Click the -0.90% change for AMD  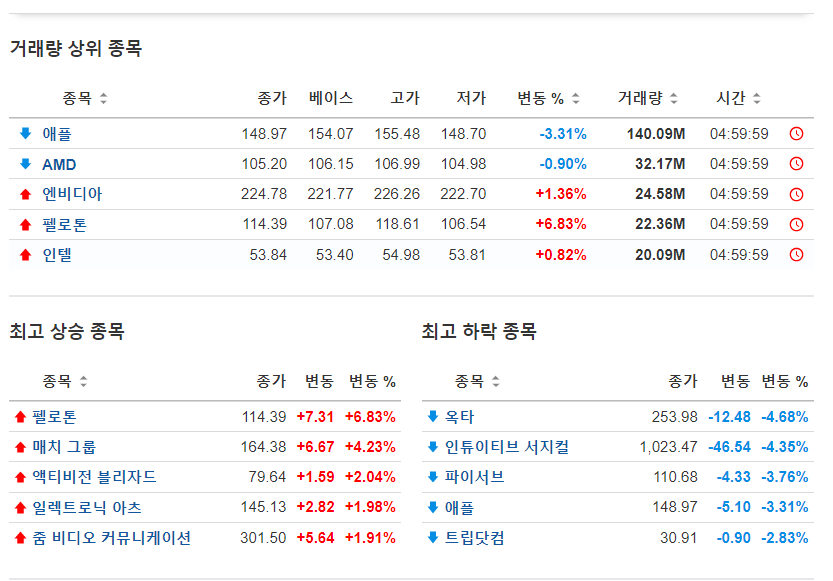(563, 164)
